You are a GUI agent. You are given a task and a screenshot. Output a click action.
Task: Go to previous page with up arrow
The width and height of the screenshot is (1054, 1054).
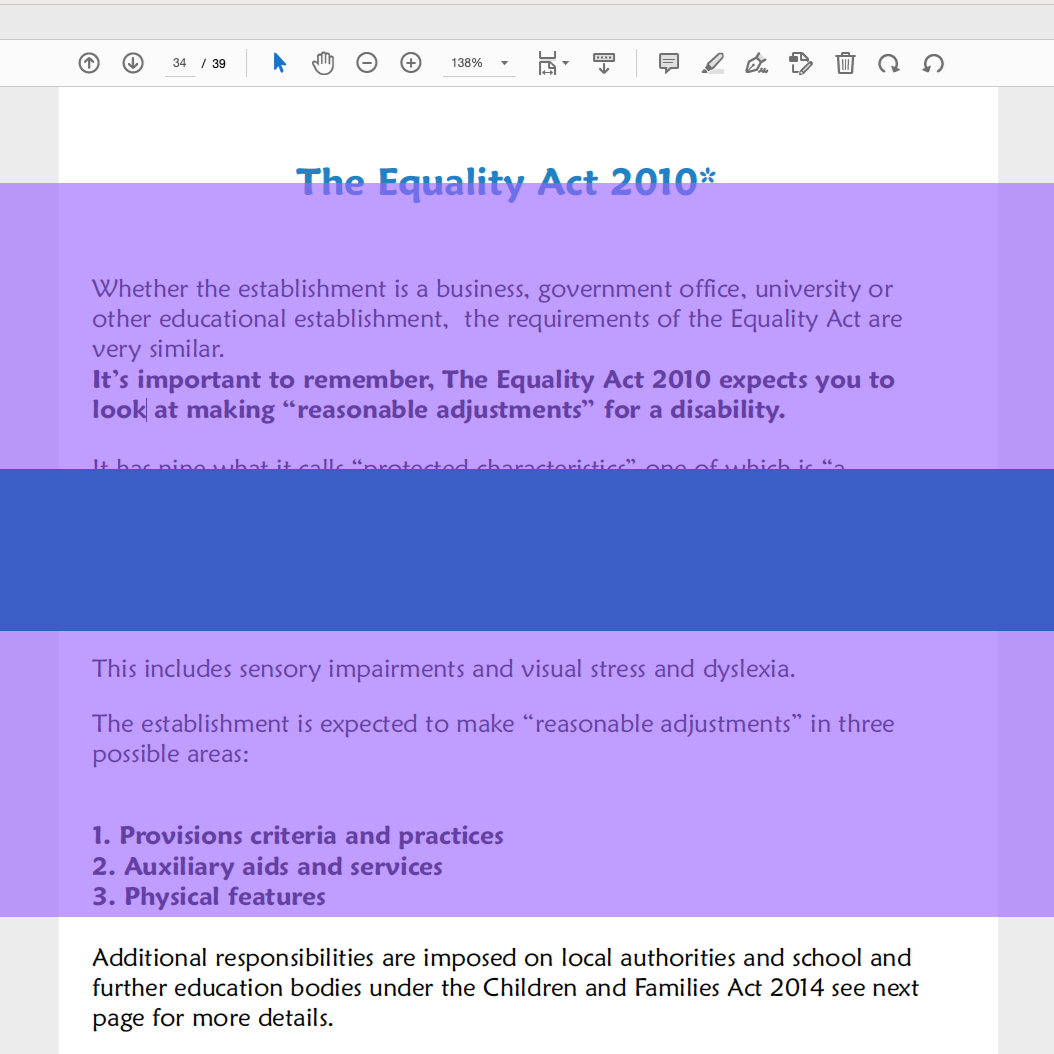[89, 63]
